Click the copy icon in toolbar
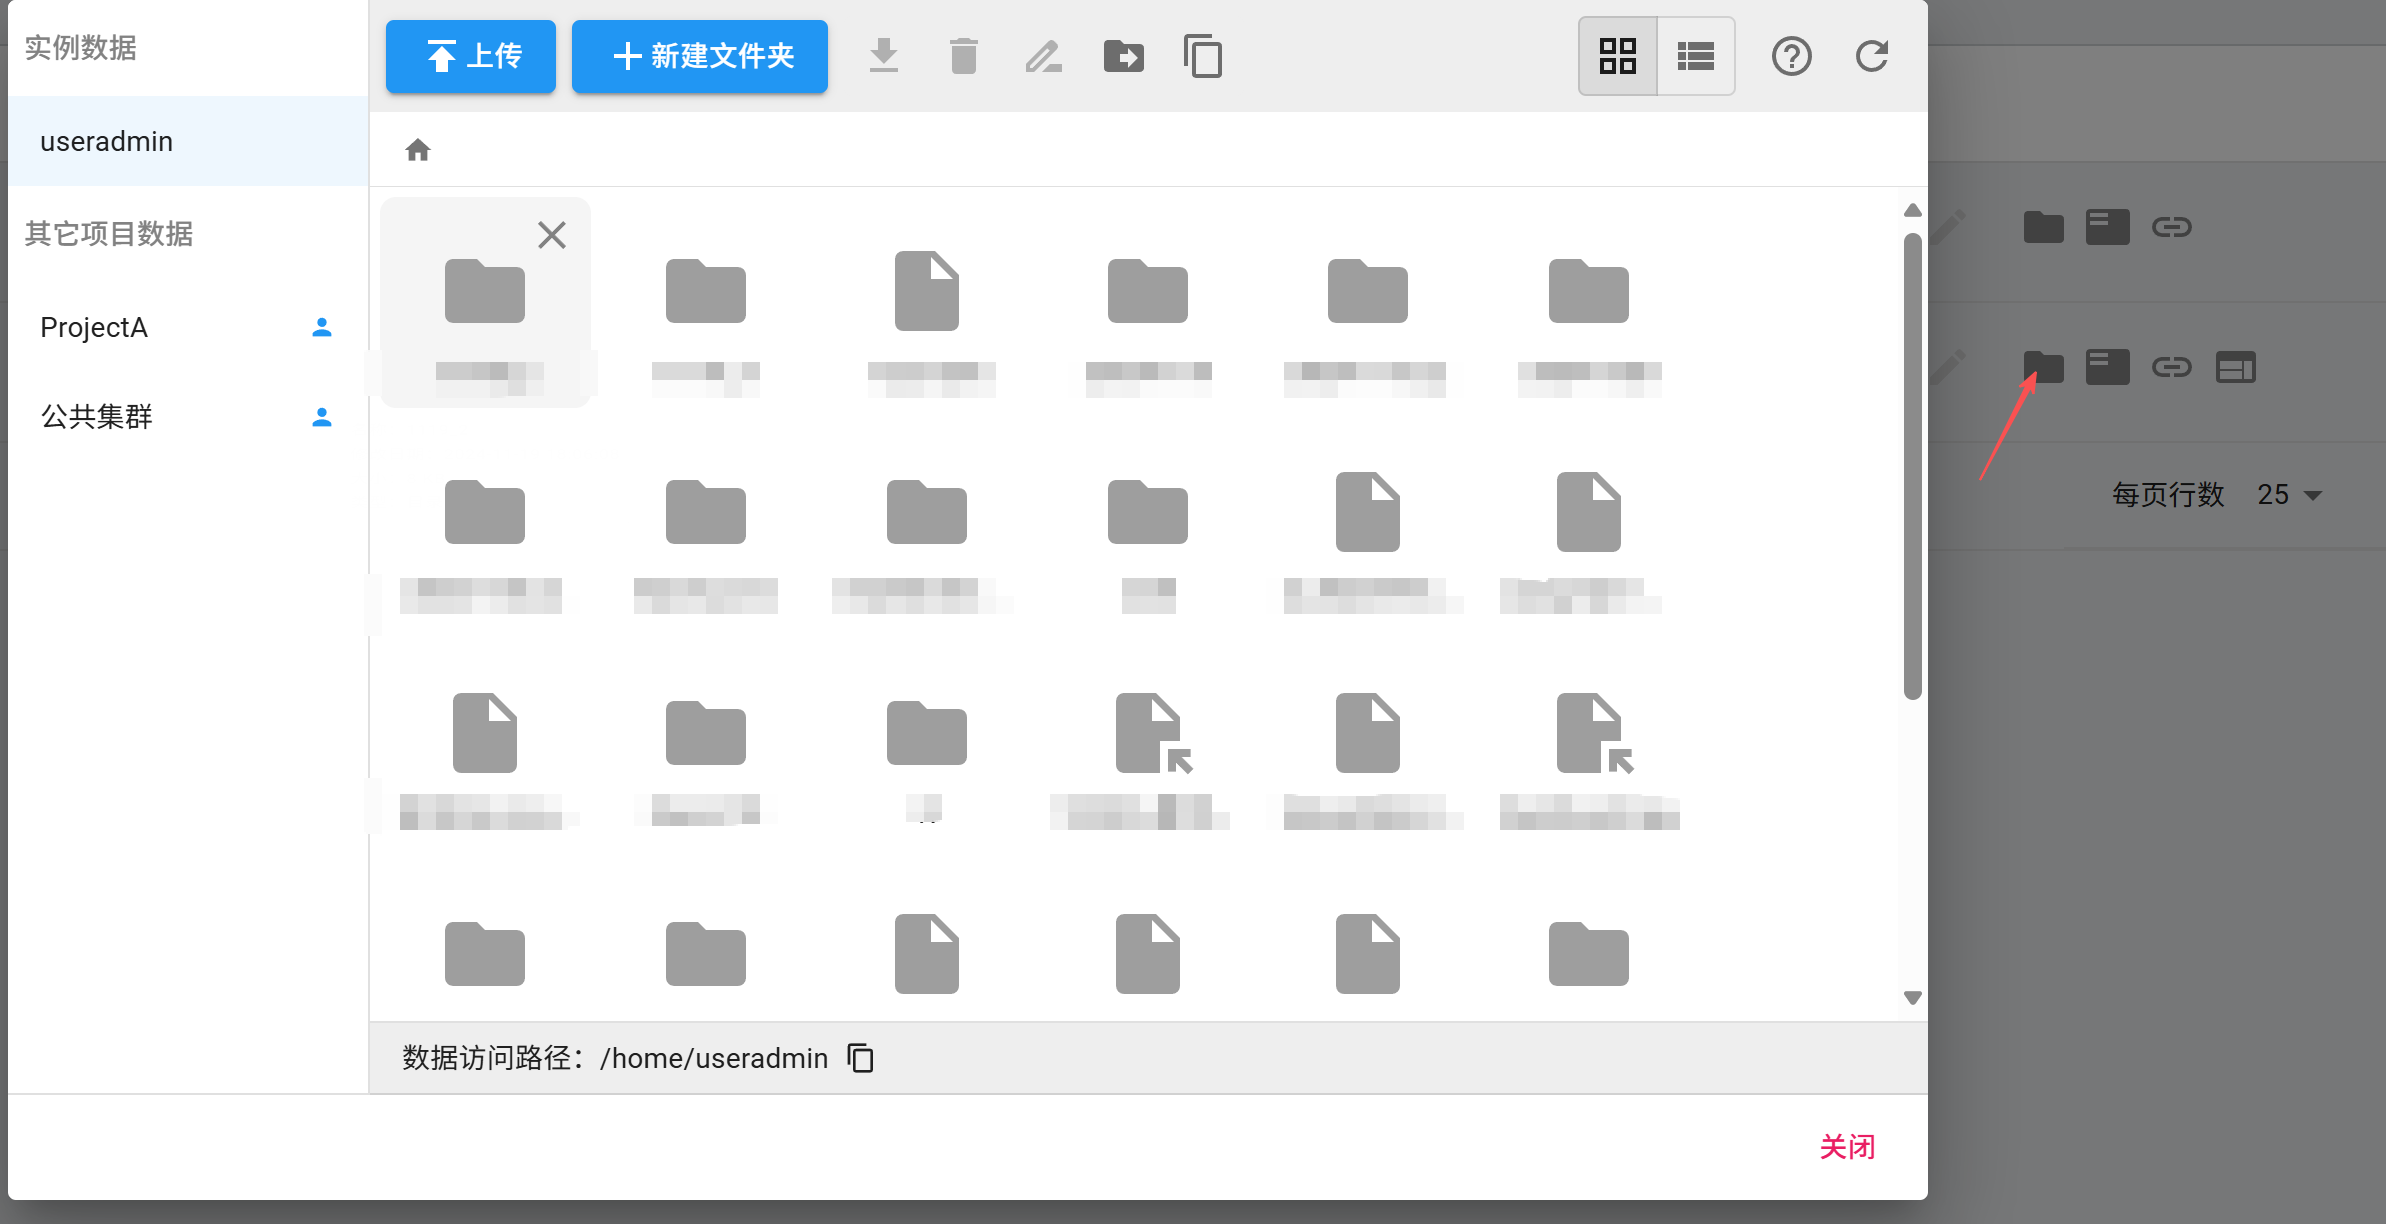 pyautogui.click(x=1203, y=57)
